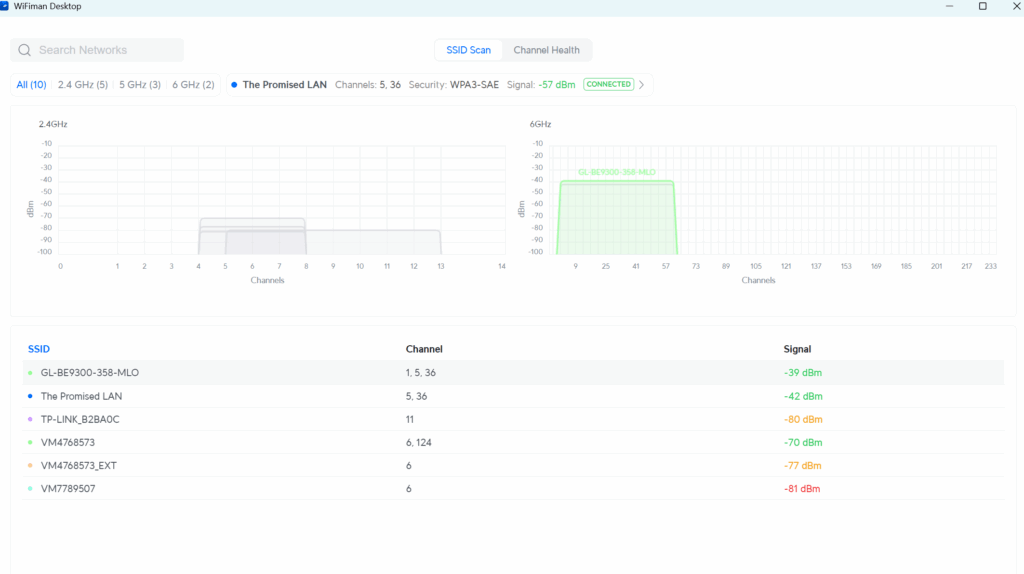1024x574 pixels.
Task: Select The Promised LAN table row
Action: [513, 396]
